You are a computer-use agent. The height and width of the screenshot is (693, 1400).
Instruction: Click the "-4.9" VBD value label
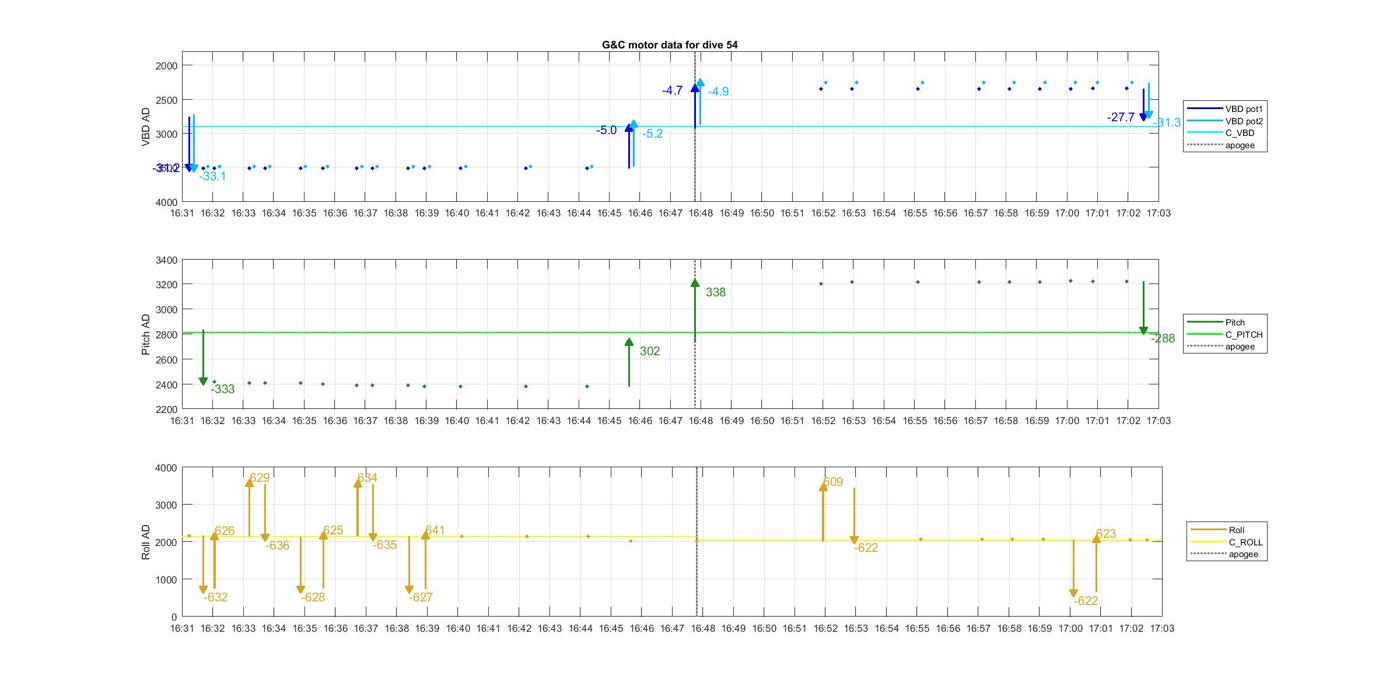click(718, 92)
